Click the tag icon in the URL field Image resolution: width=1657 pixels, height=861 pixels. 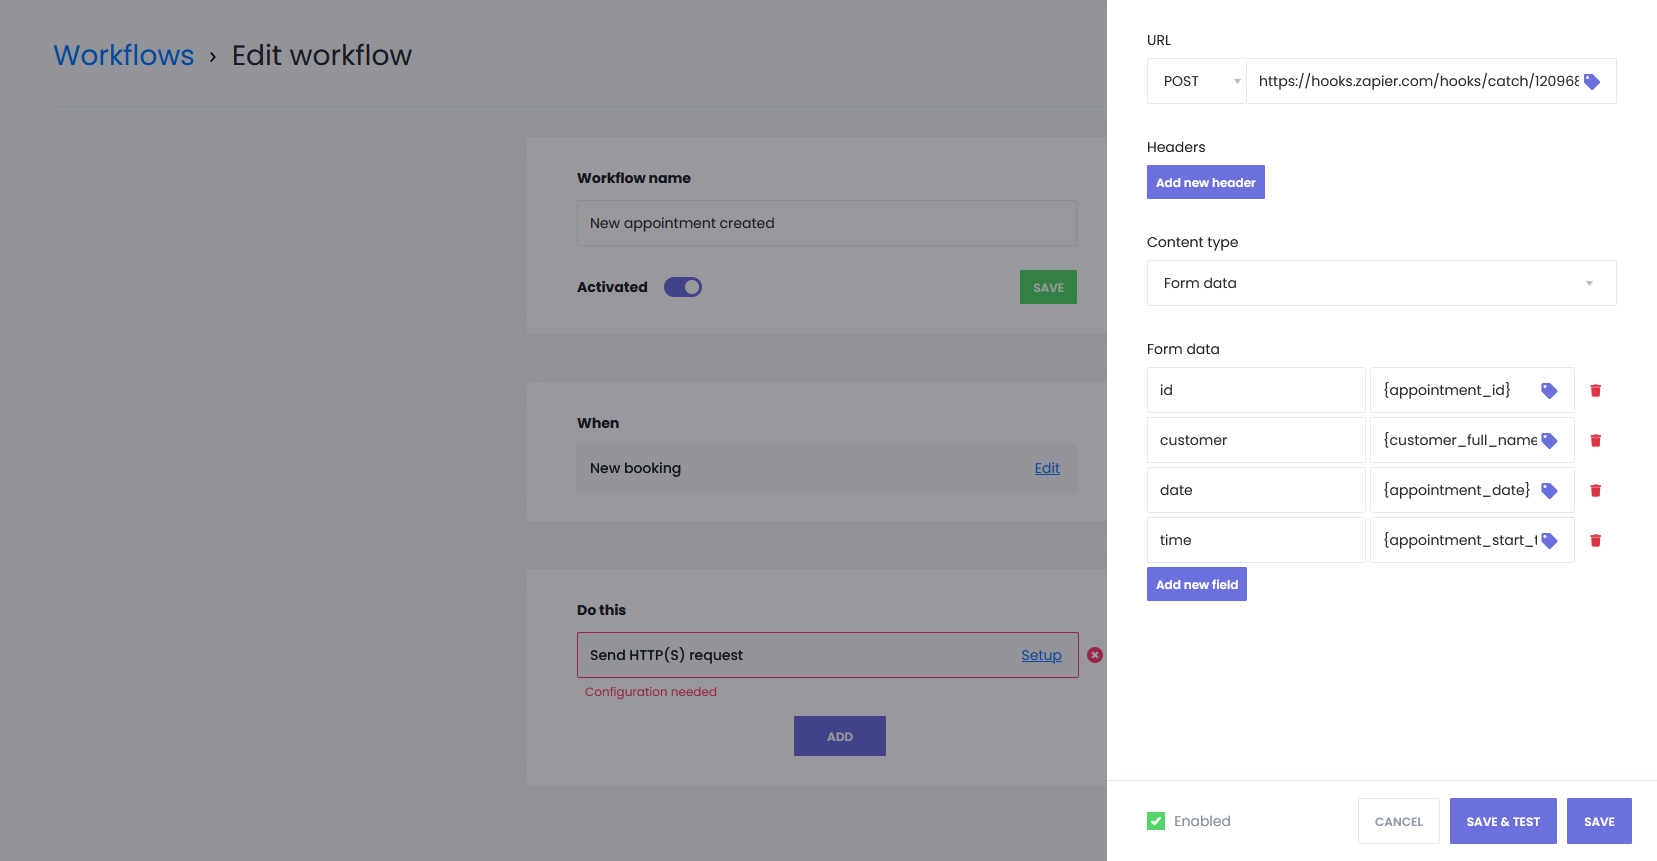(1592, 82)
